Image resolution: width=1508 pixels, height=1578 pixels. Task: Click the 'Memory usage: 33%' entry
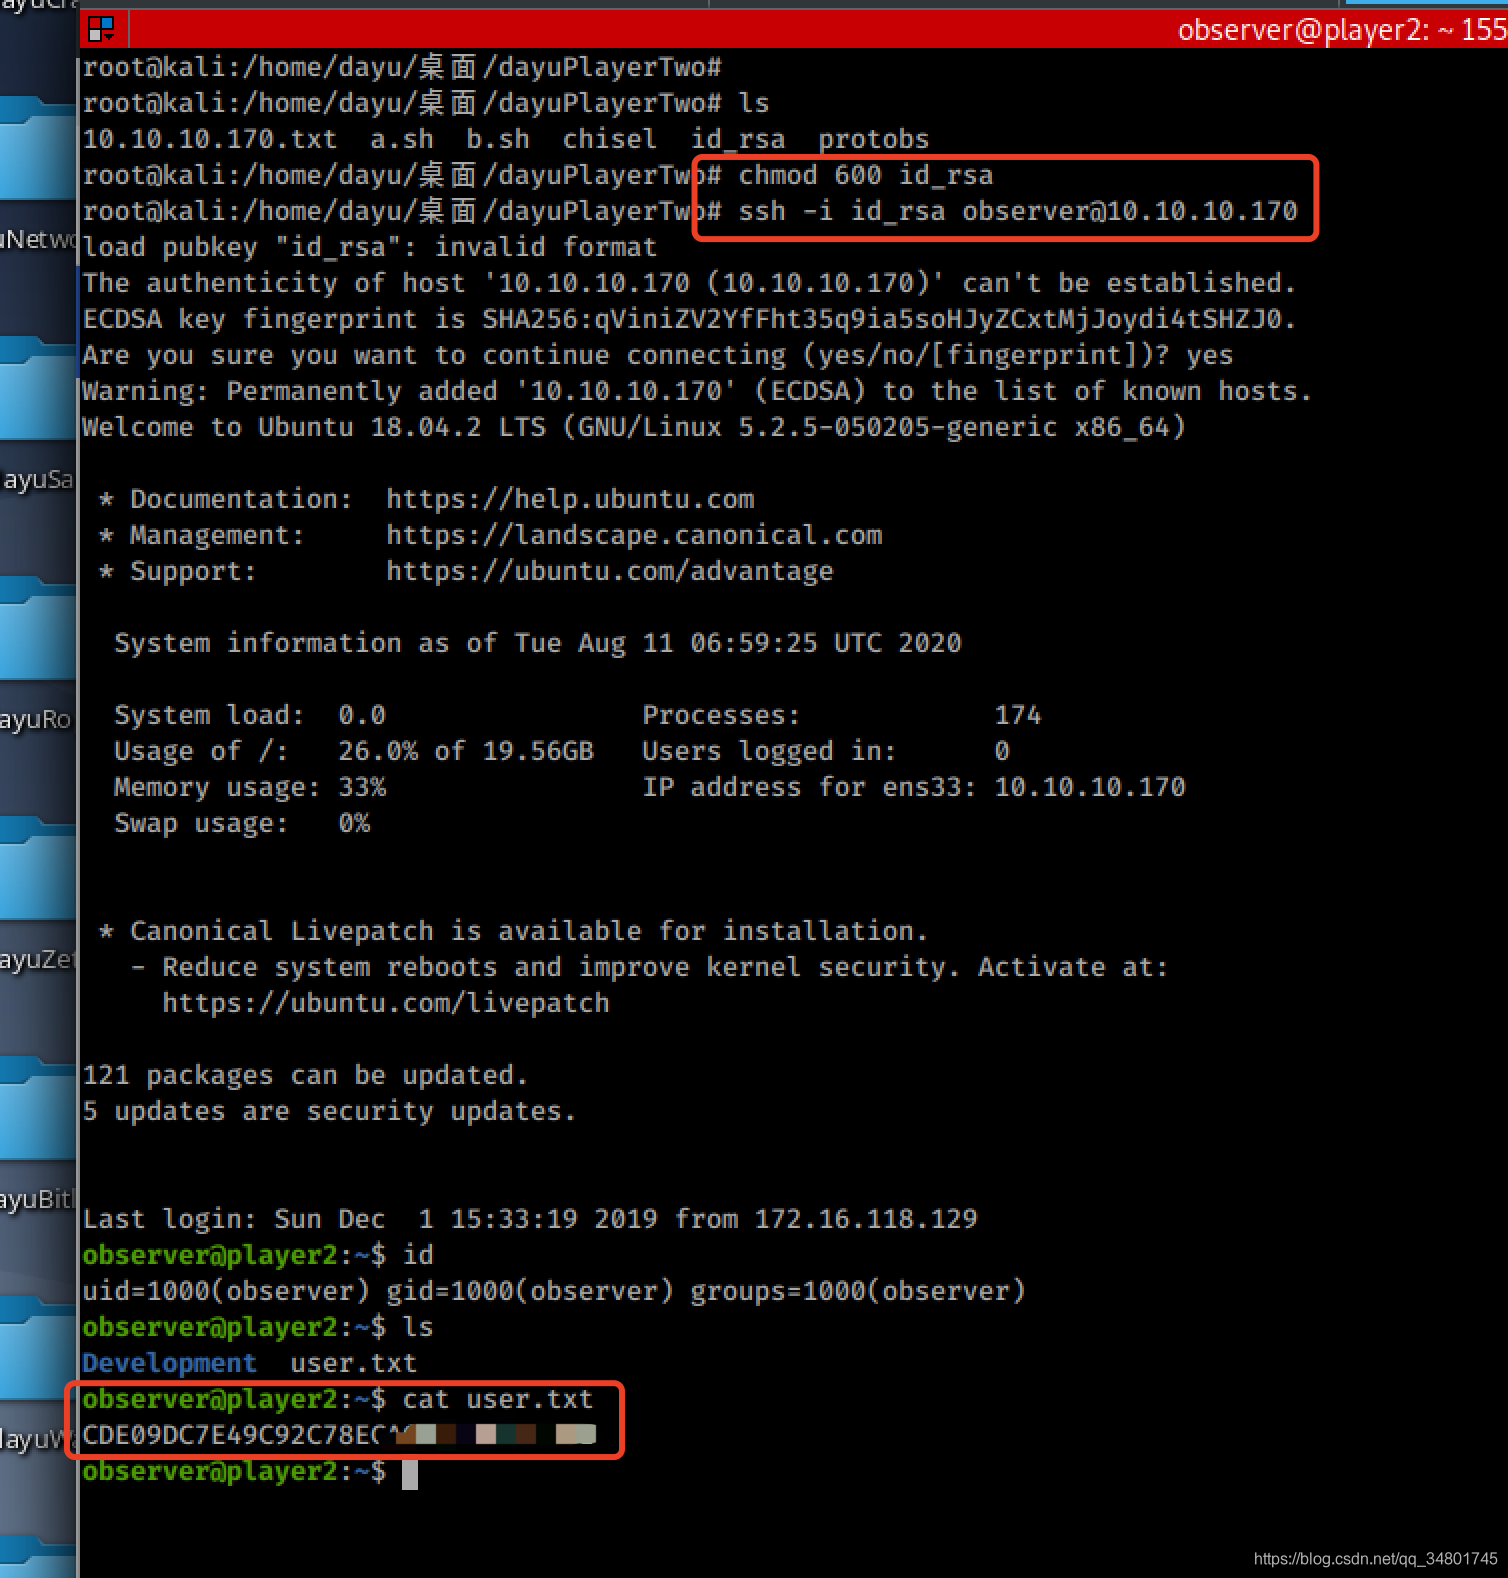[x=250, y=787]
